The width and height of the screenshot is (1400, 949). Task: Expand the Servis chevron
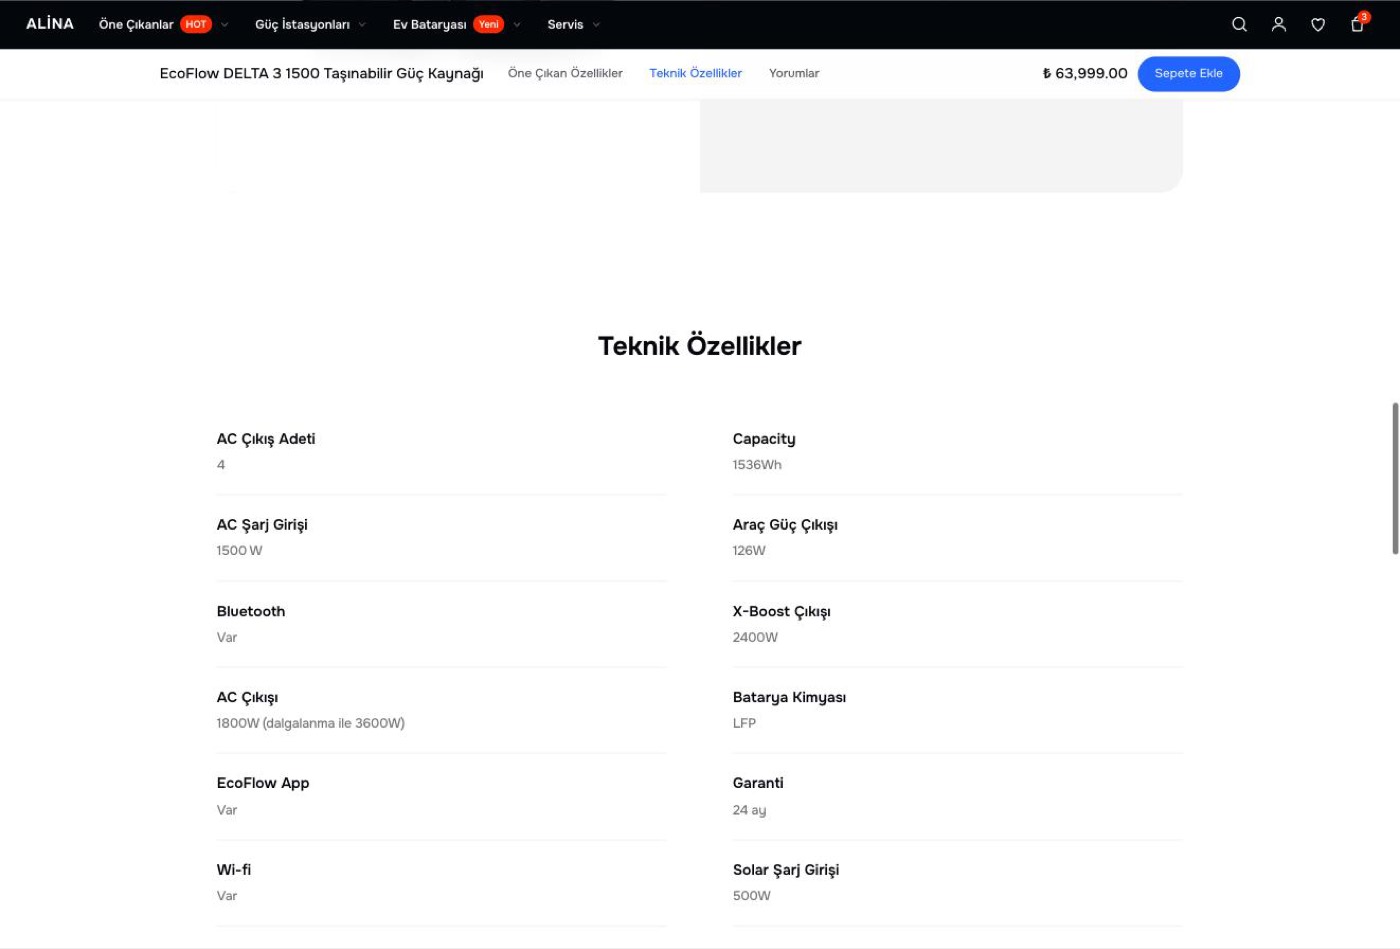597,25
